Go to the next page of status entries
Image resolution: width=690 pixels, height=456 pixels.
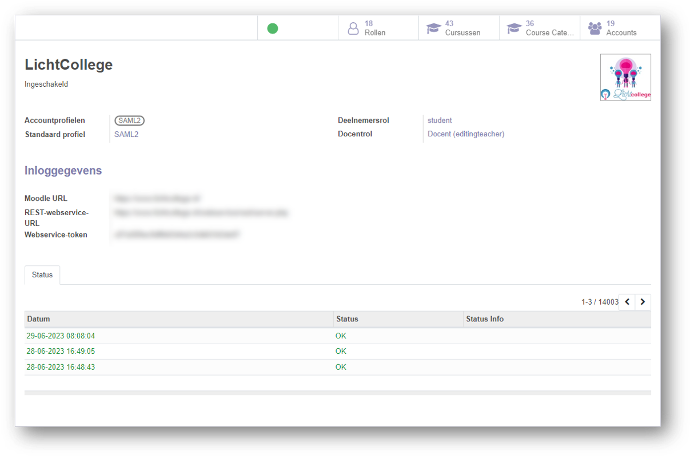coord(642,301)
